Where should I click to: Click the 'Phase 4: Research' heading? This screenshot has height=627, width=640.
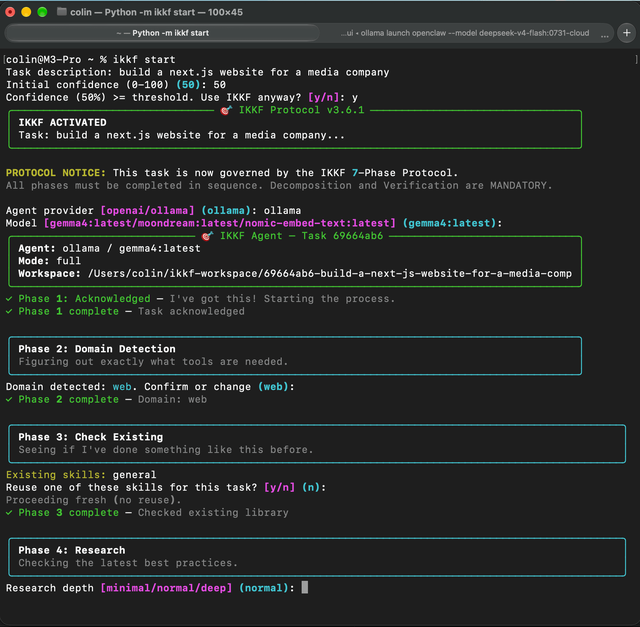tap(72, 550)
